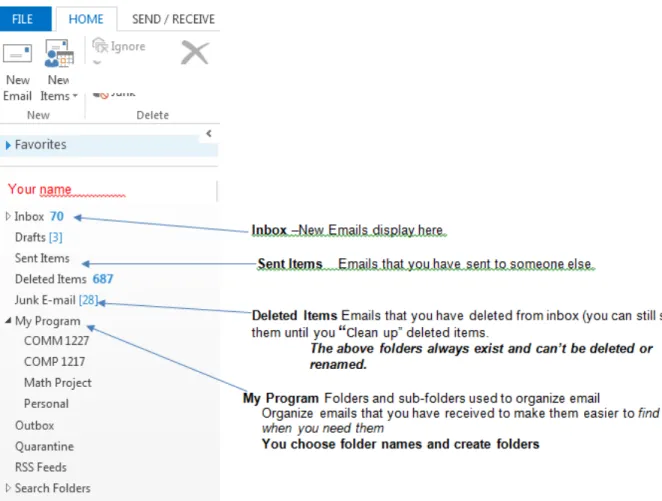The width and height of the screenshot is (662, 501).
Task: Collapse the folder pane with the chevron
Action: click(x=209, y=134)
